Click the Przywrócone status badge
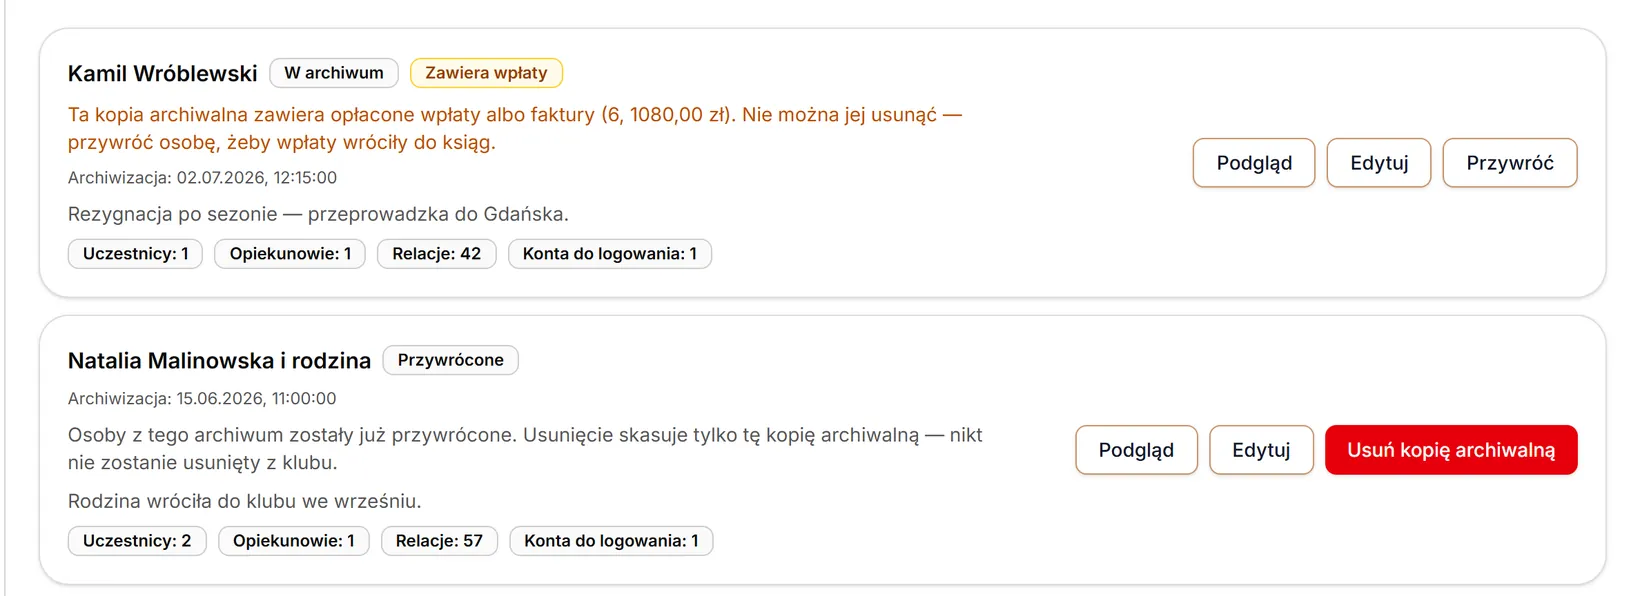The height and width of the screenshot is (596, 1640). point(450,360)
